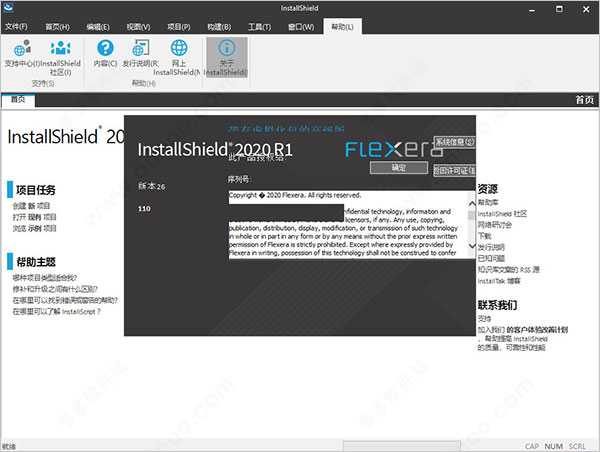
Task: Open the third help topic link
Action: [65, 300]
